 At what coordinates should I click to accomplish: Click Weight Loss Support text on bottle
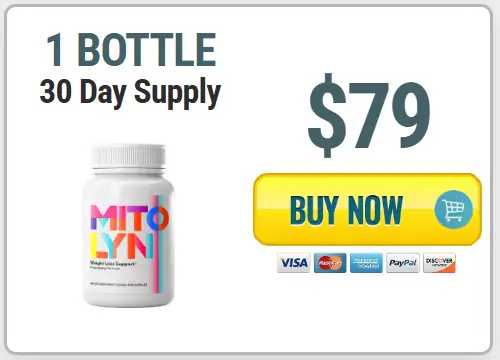[113, 264]
